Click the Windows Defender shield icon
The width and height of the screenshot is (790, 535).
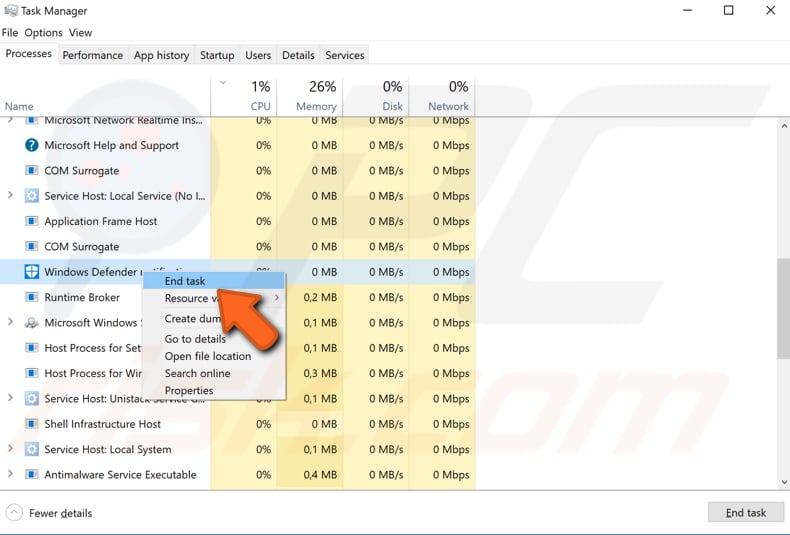coord(31,272)
